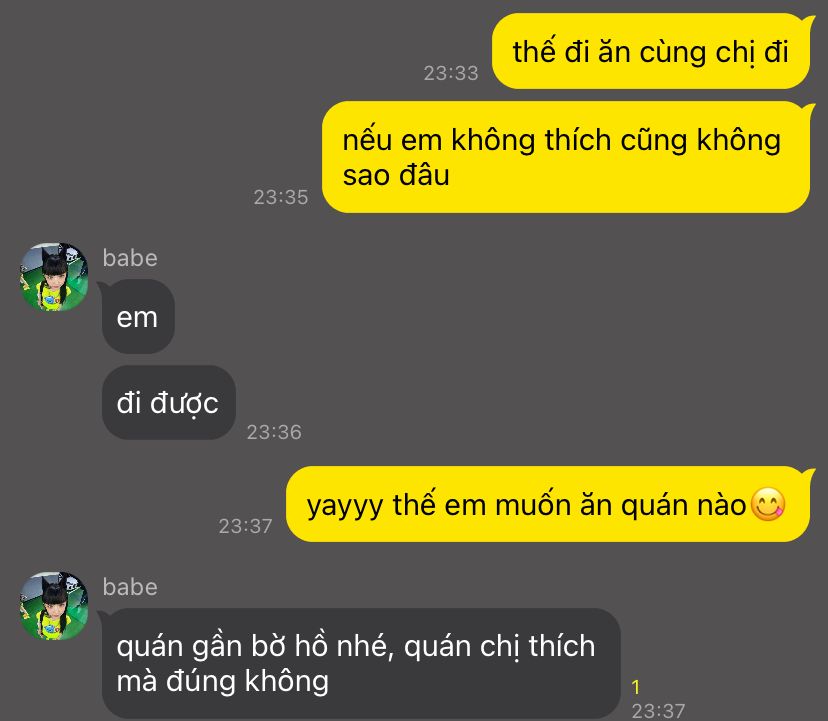Tap the 'đi được' message bubble
The width and height of the screenshot is (828, 721).
point(168,402)
